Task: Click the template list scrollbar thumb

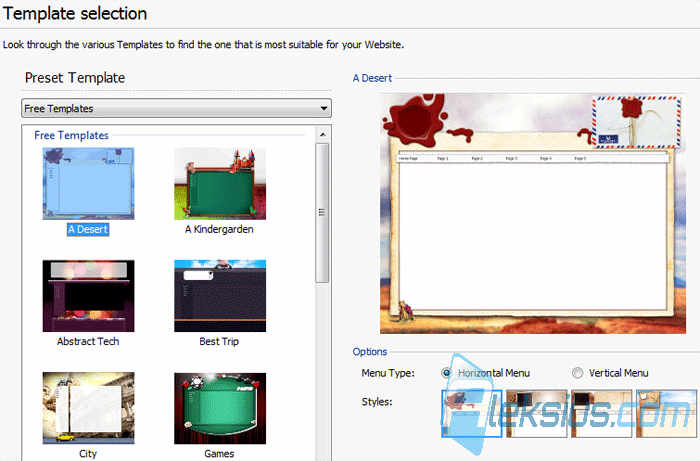Action: [322, 212]
